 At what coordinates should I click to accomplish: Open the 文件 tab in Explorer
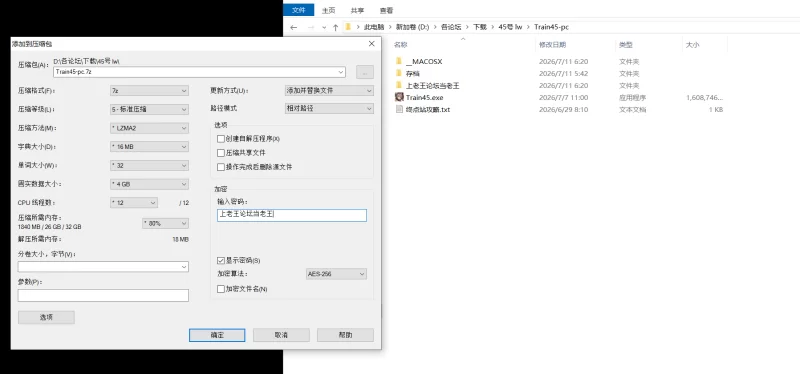point(298,10)
